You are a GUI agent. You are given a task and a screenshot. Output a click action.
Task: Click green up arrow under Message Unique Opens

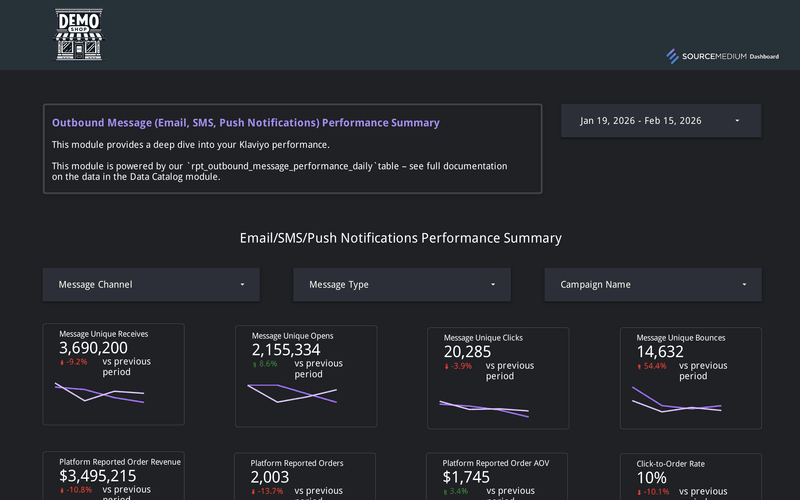point(254,364)
